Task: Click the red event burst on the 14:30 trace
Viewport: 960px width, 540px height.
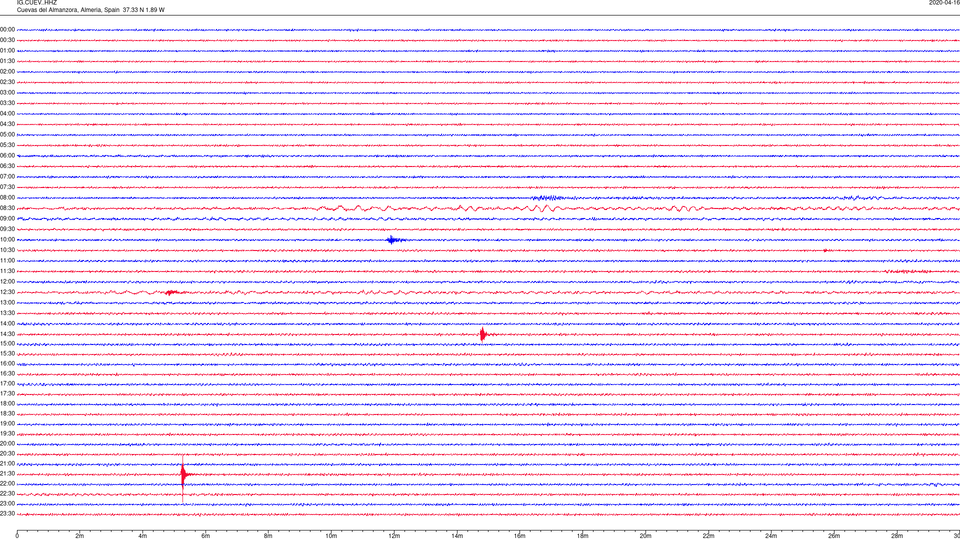Action: [x=484, y=334]
